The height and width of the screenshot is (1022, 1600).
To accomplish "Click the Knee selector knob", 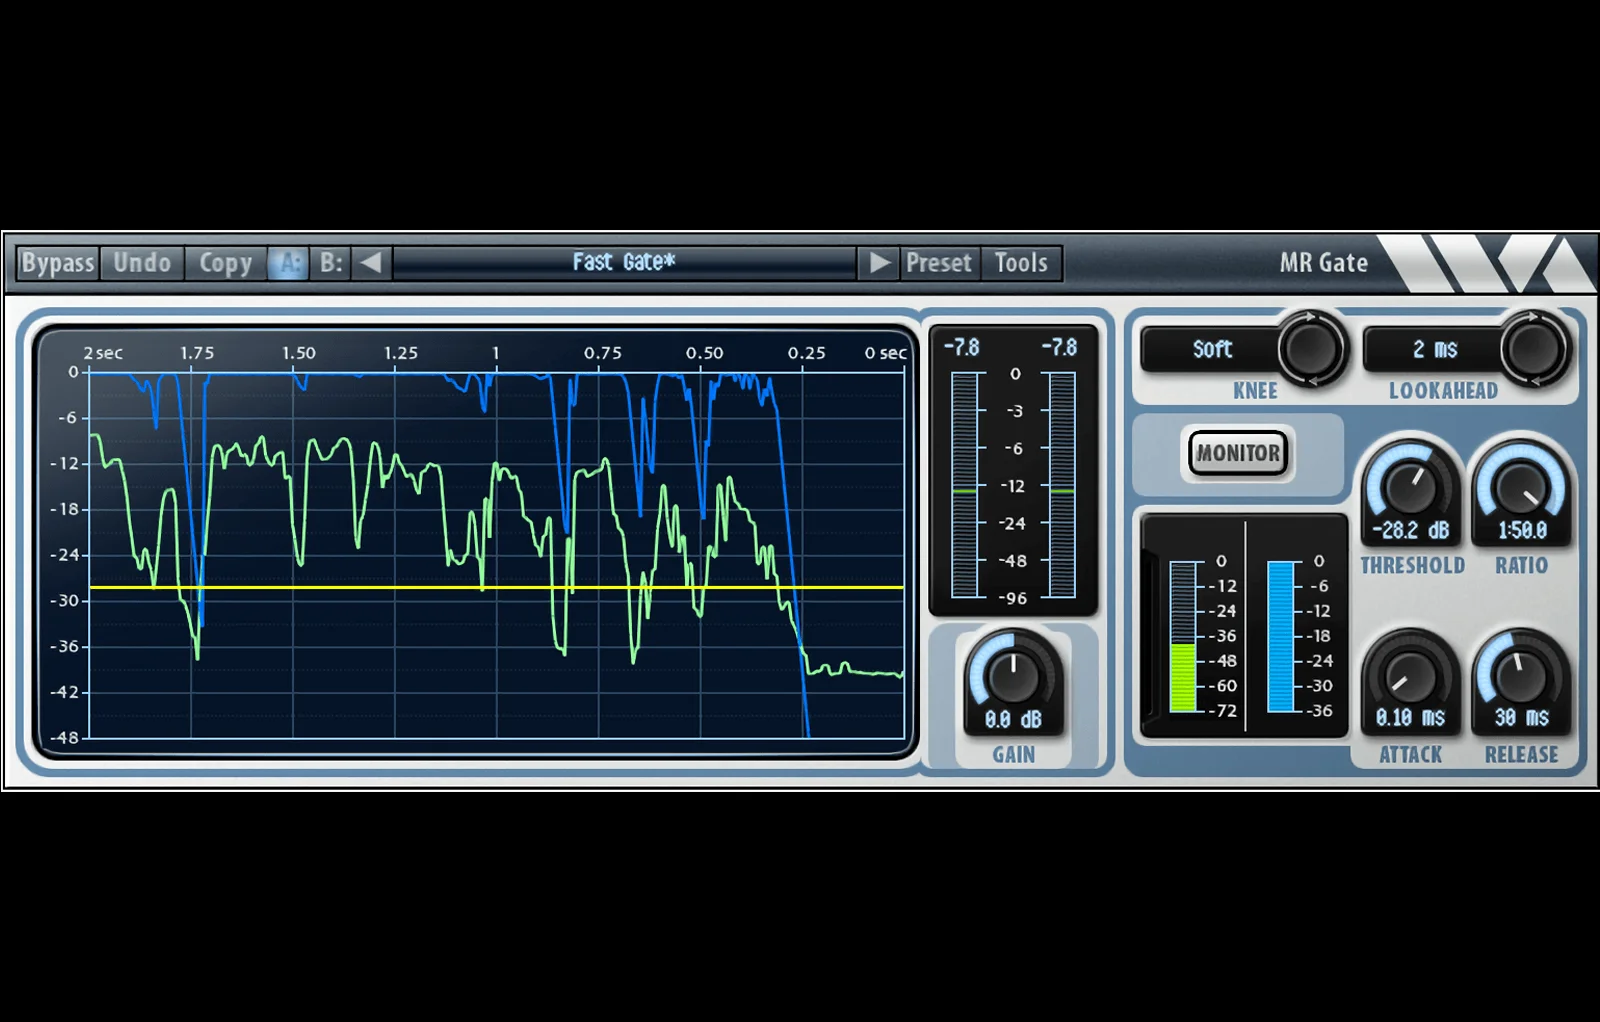I will (x=1312, y=349).
